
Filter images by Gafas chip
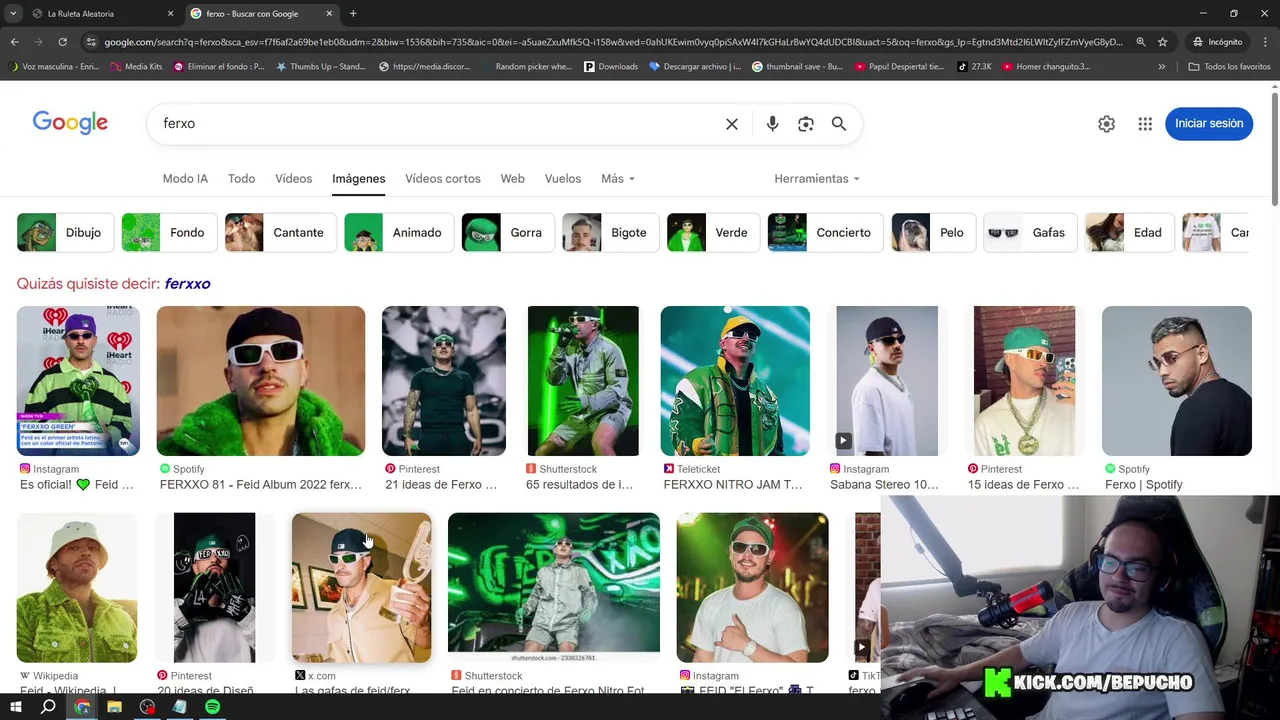tap(1030, 233)
